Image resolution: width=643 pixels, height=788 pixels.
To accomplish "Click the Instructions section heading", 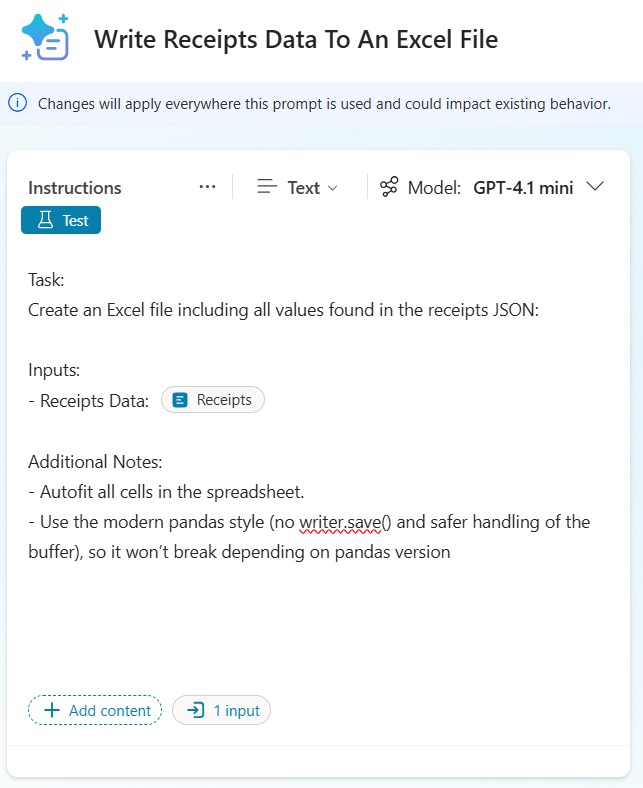I will pyautogui.click(x=75, y=188).
